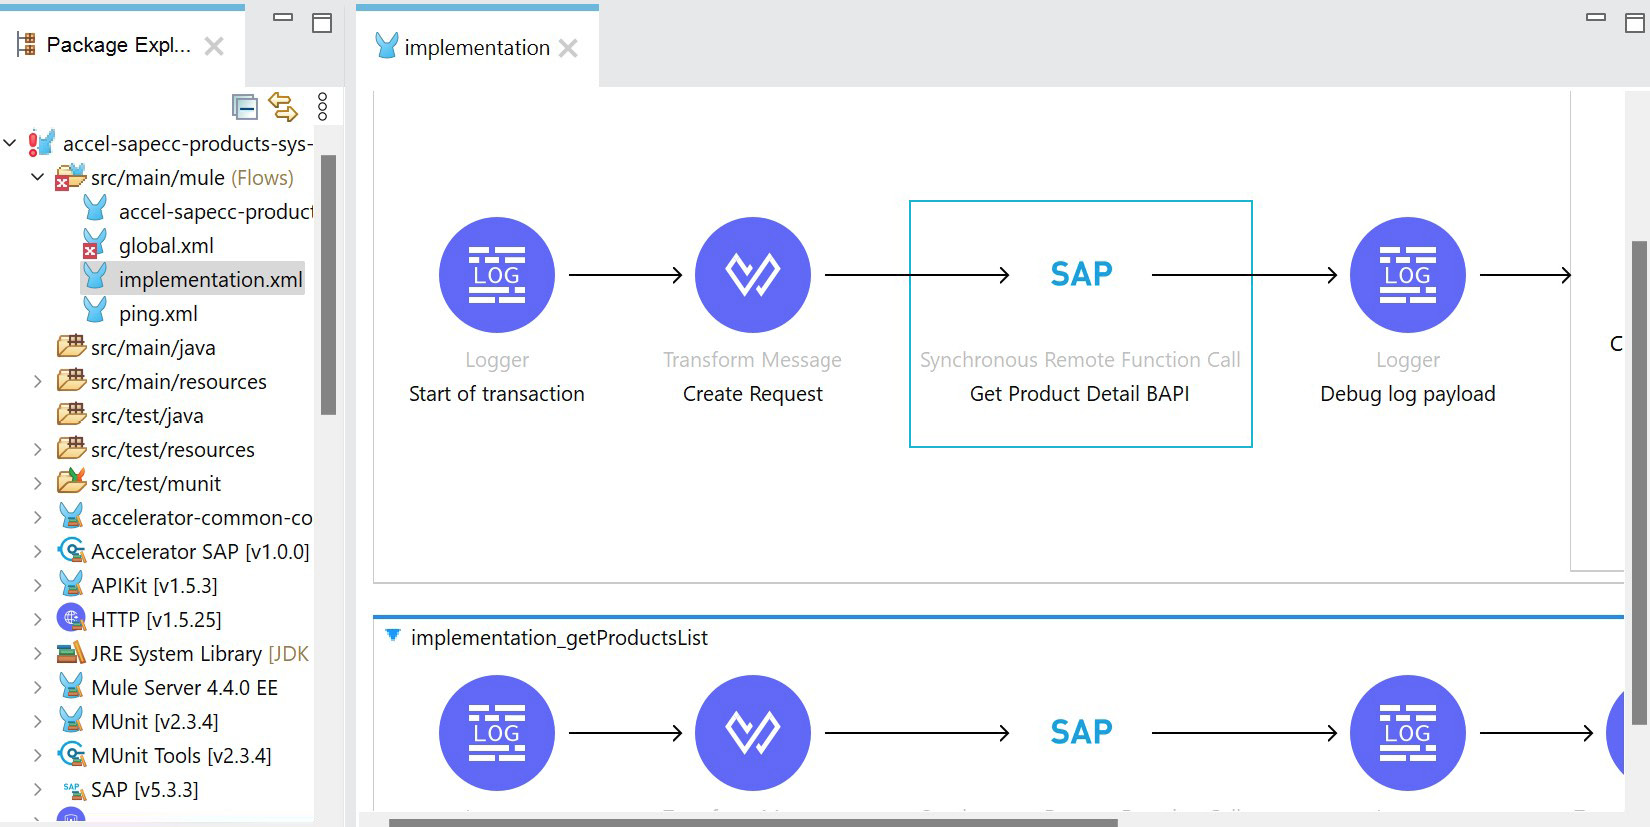Screen dimensions: 1650x827
Task: Select the Start of transaction Logger icon
Action: click(497, 275)
